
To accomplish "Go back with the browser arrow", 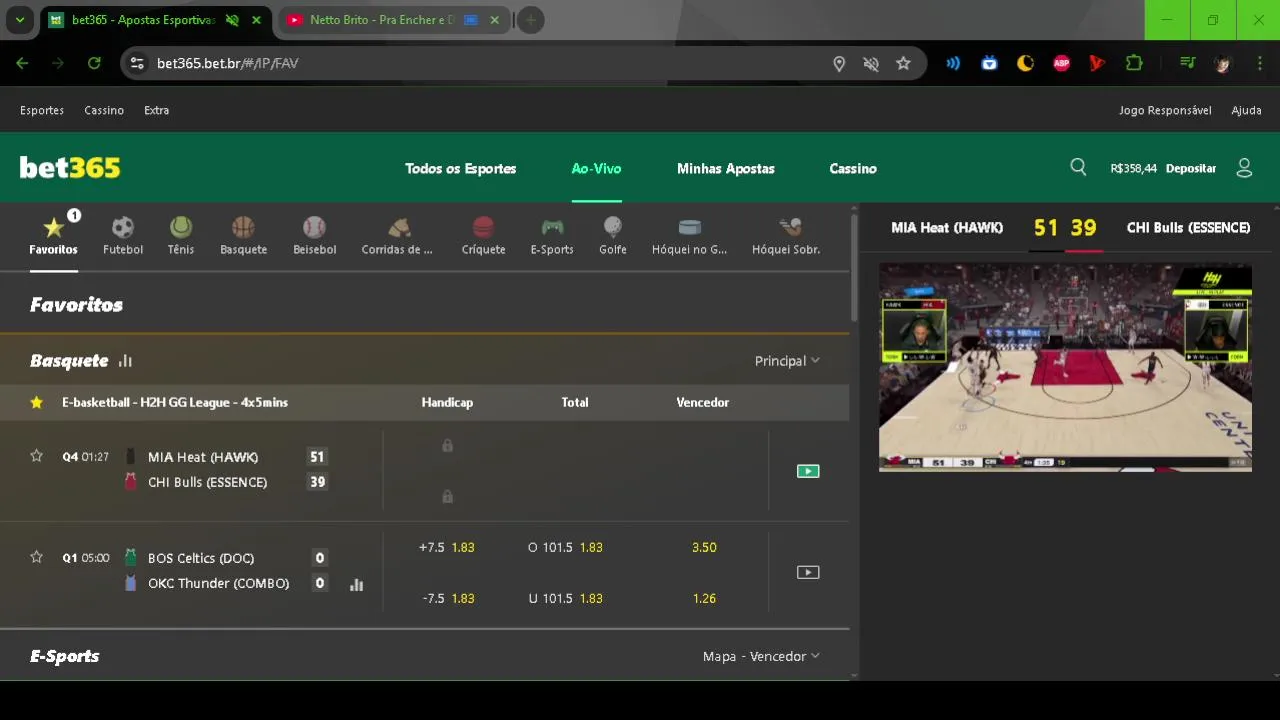I will click(22, 63).
